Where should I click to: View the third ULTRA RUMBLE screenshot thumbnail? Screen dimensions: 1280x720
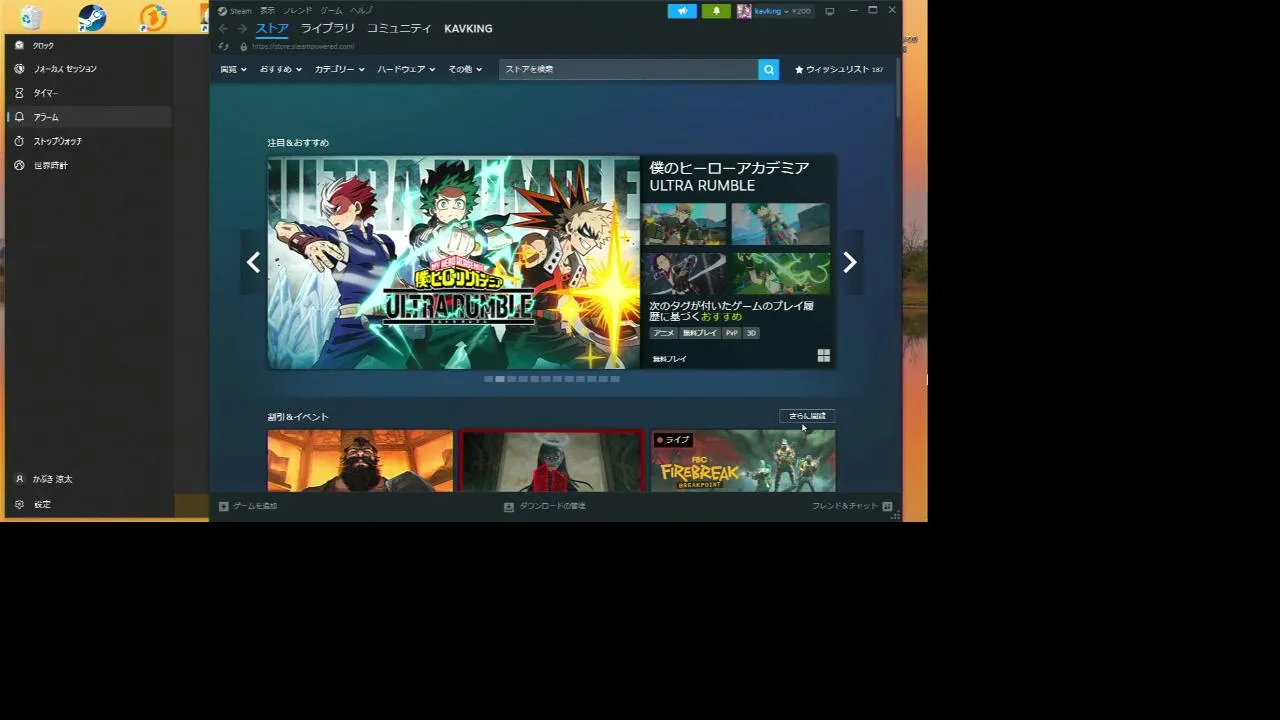685,273
